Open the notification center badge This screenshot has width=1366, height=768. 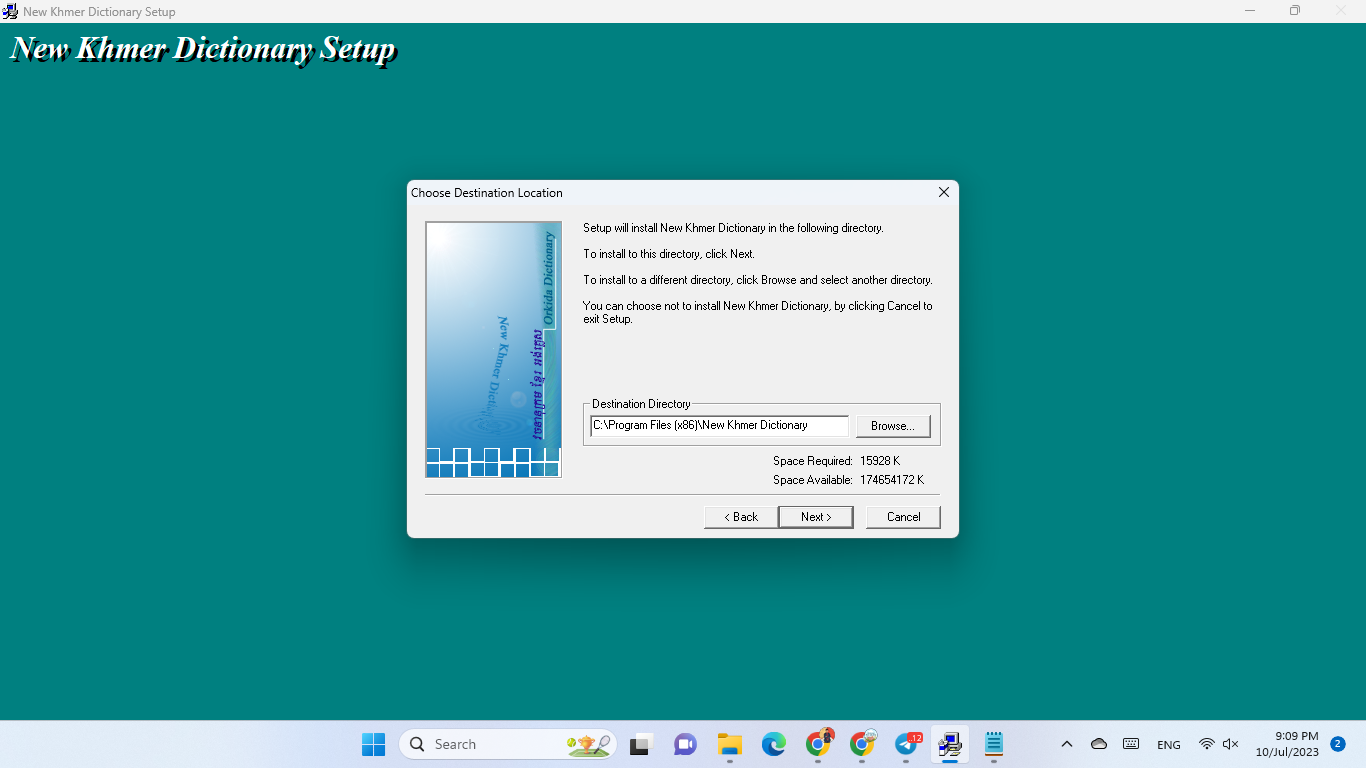[x=1338, y=744]
